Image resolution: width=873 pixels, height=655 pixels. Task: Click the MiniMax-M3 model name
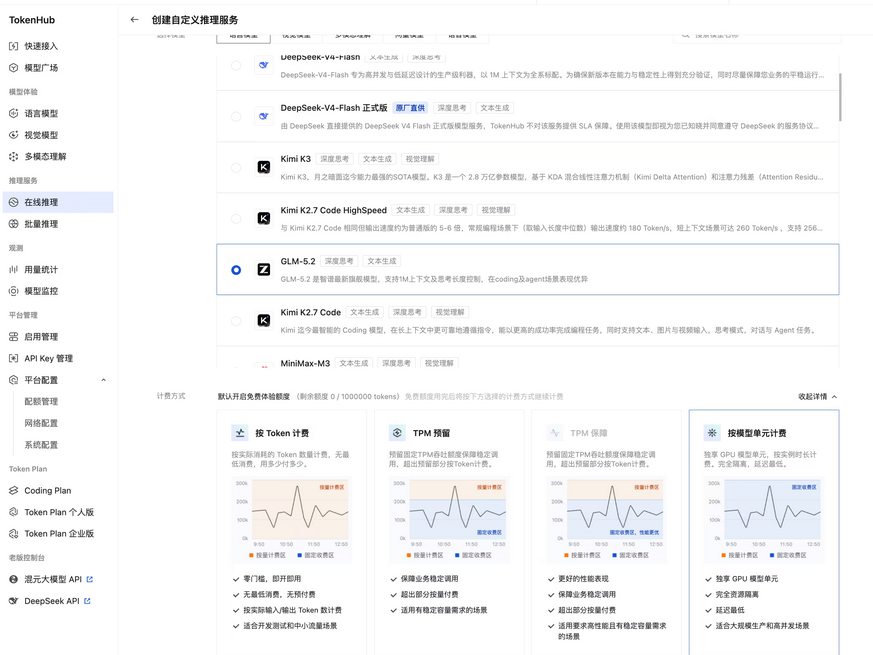click(x=305, y=363)
